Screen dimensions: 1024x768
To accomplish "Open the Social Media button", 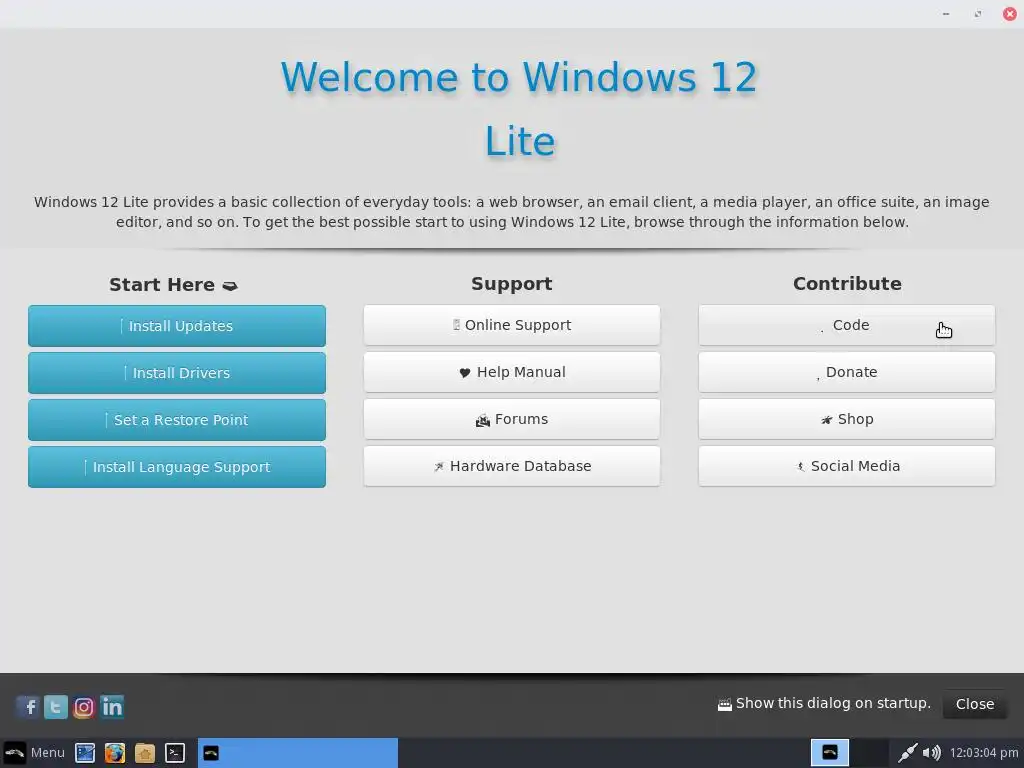I will coord(846,466).
